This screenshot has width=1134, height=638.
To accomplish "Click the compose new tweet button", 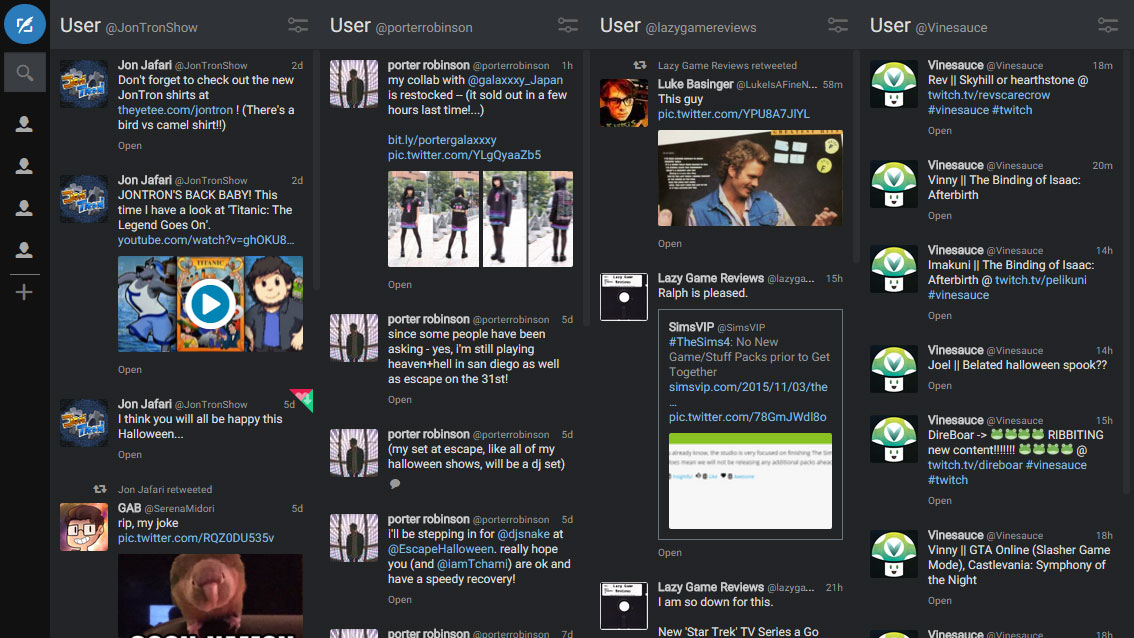I will [x=25, y=25].
